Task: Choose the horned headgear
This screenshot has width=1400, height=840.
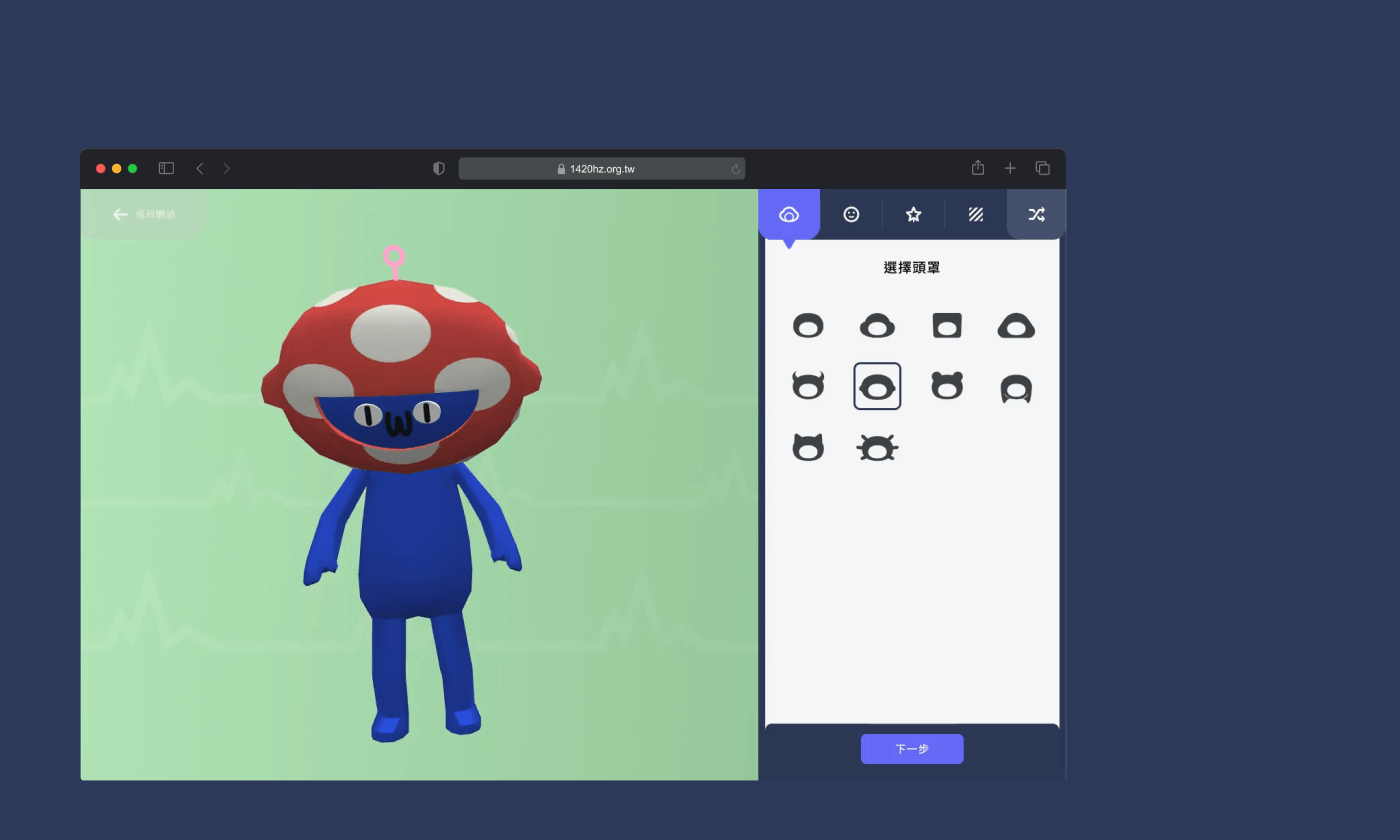Action: tap(808, 386)
